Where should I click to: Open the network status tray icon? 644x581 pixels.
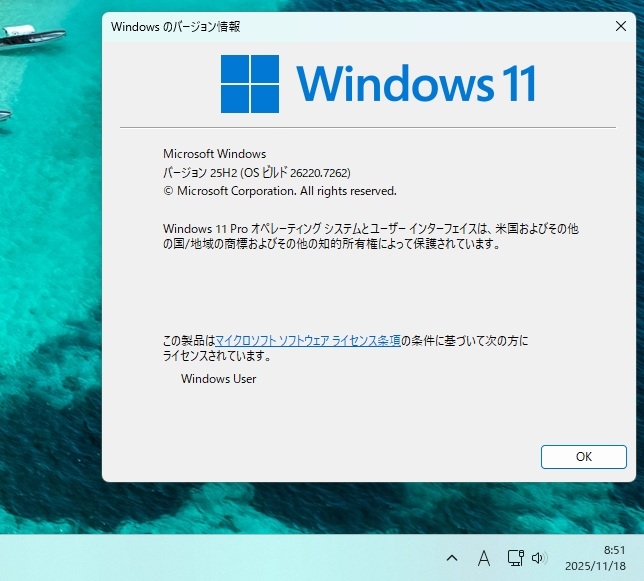(x=515, y=558)
